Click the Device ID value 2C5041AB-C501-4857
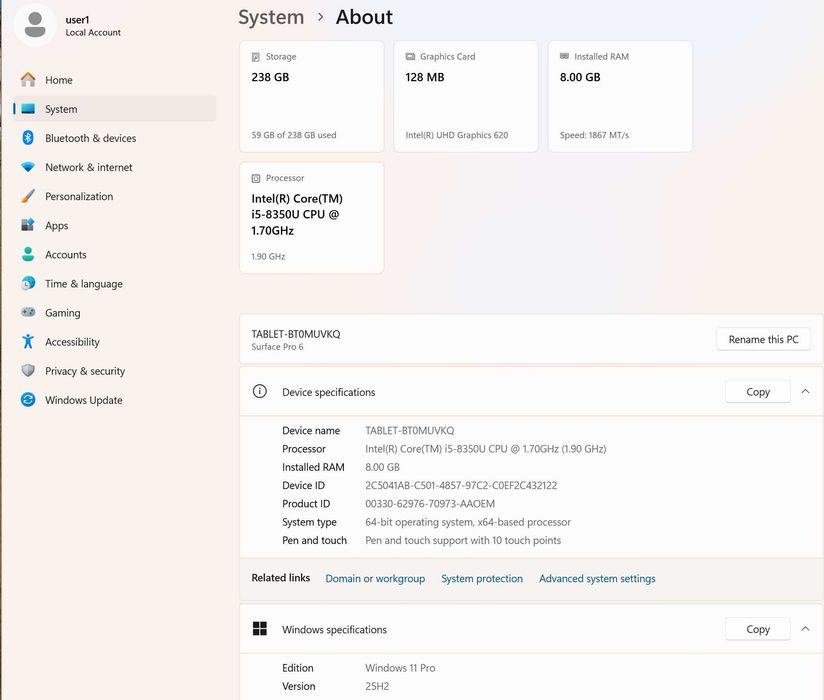The height and width of the screenshot is (700, 824). [461, 486]
